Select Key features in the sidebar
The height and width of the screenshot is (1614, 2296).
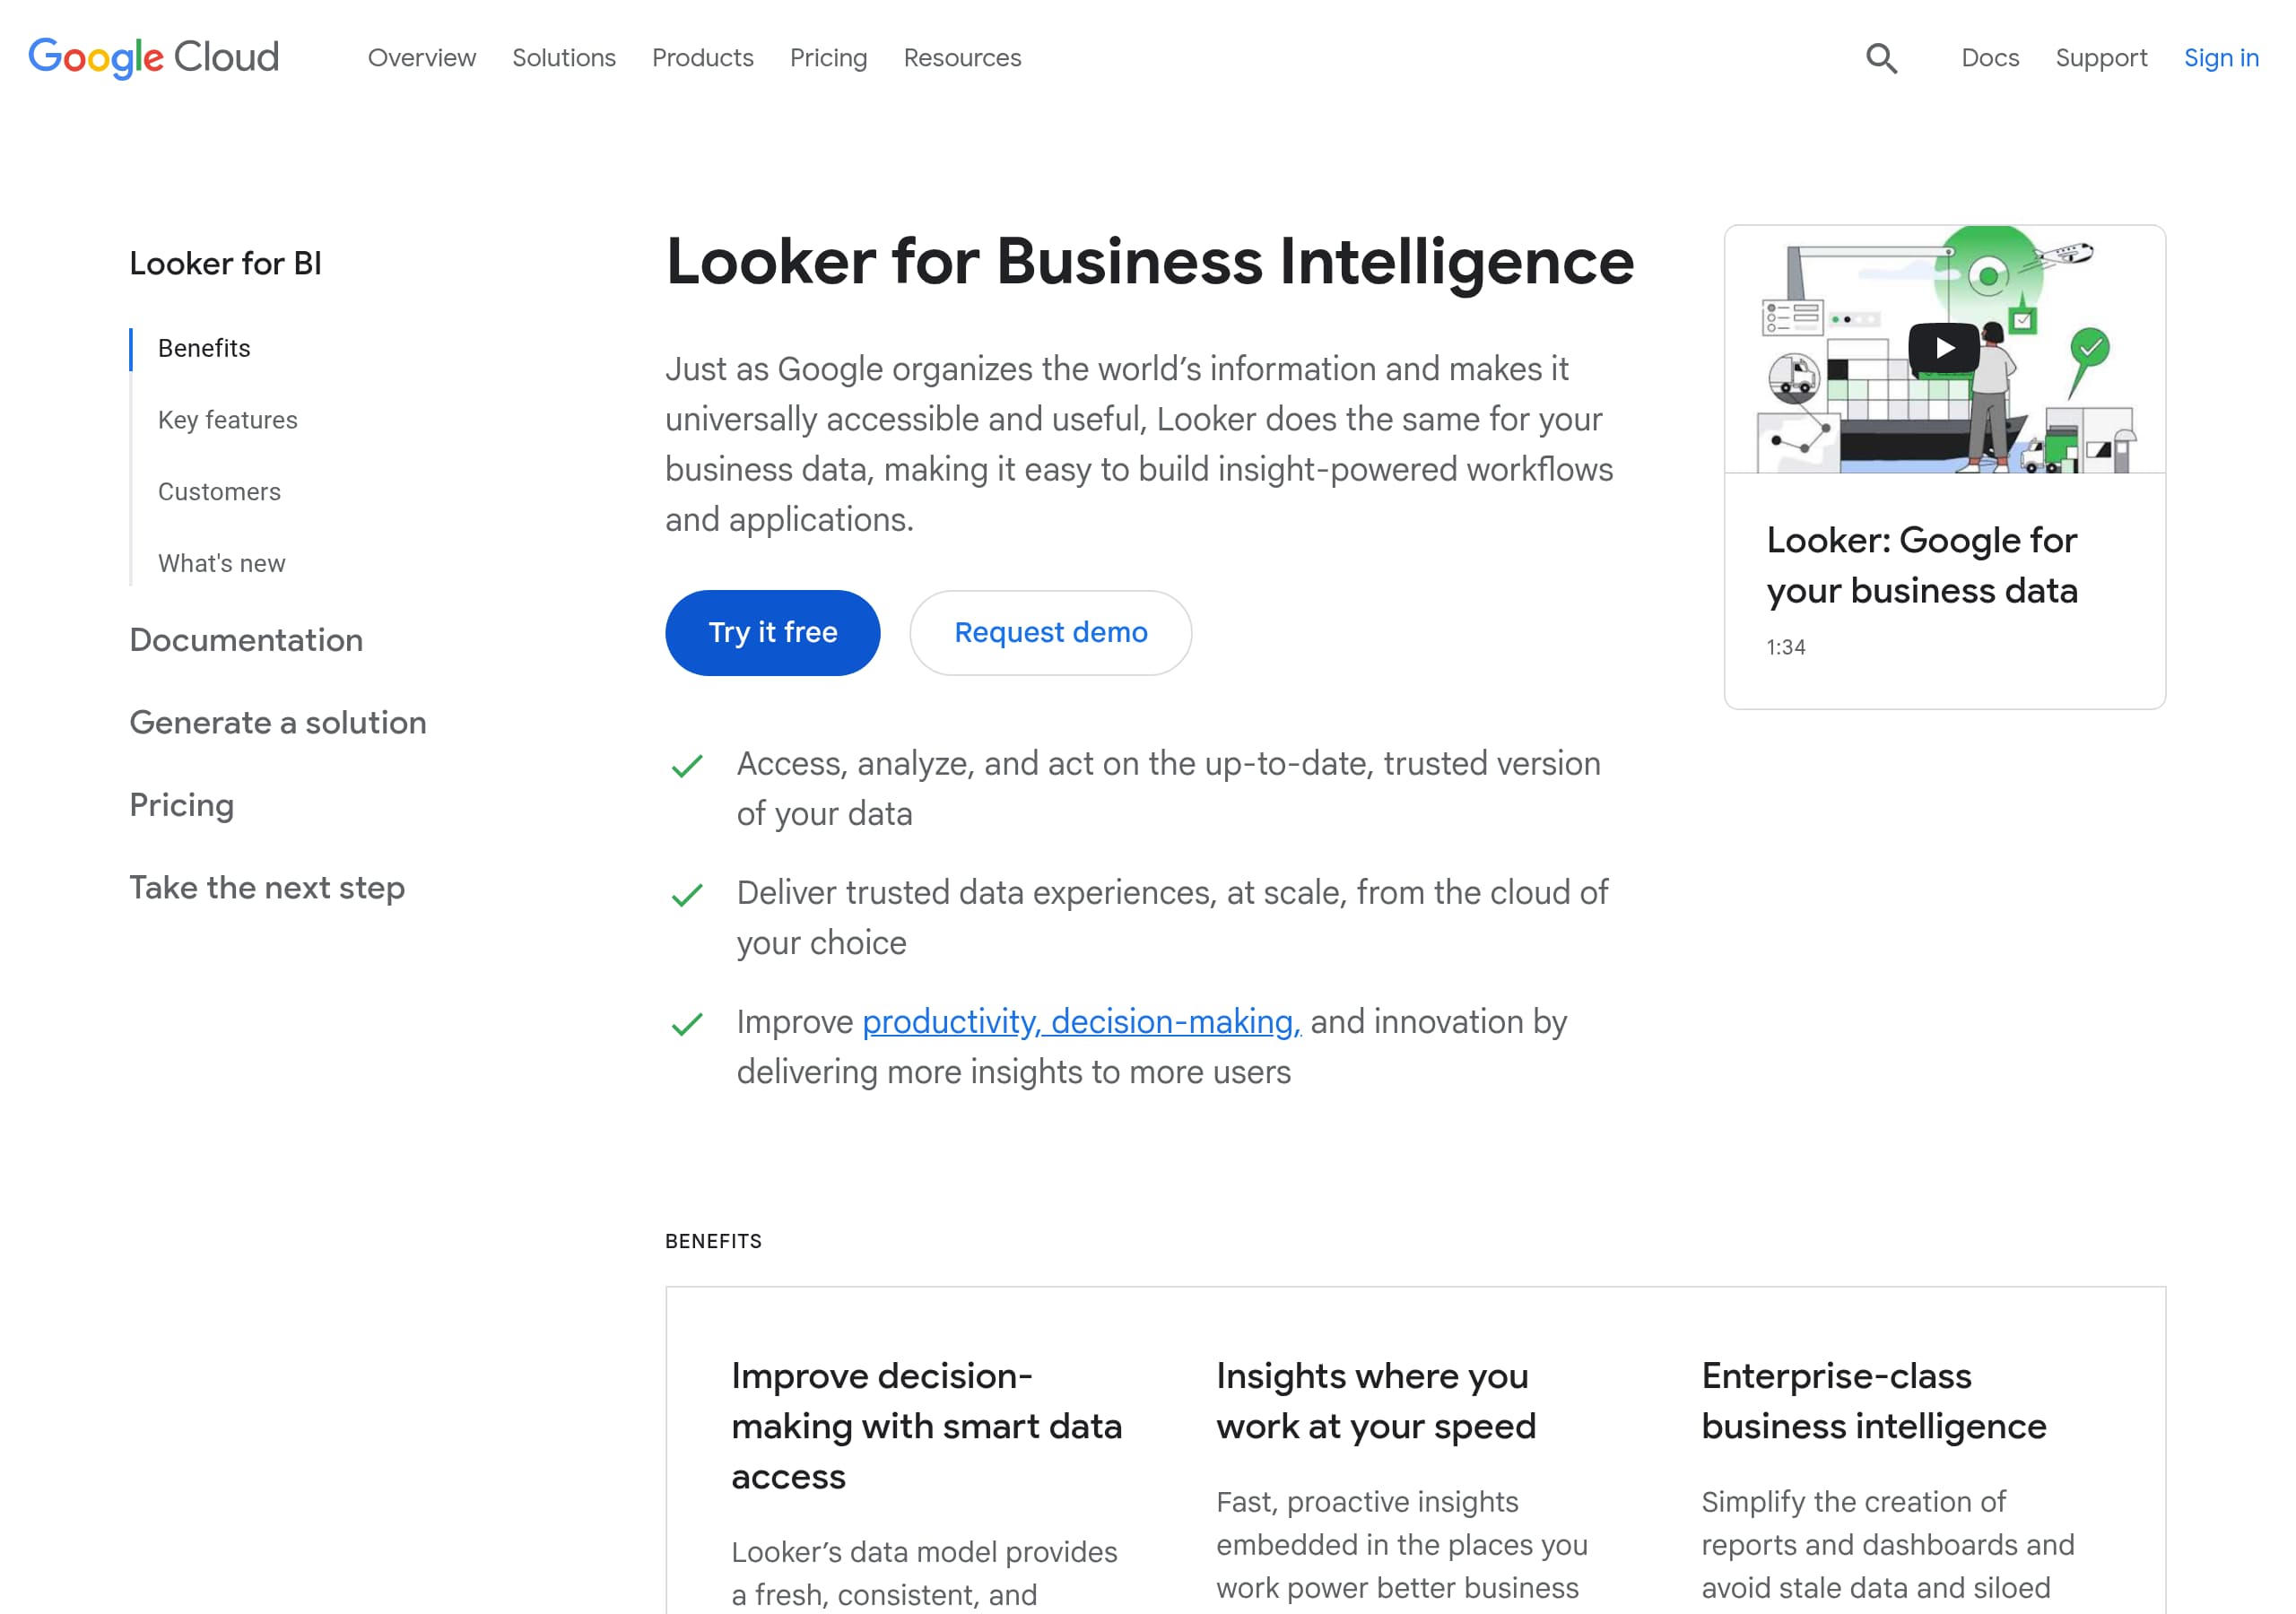[x=227, y=420]
